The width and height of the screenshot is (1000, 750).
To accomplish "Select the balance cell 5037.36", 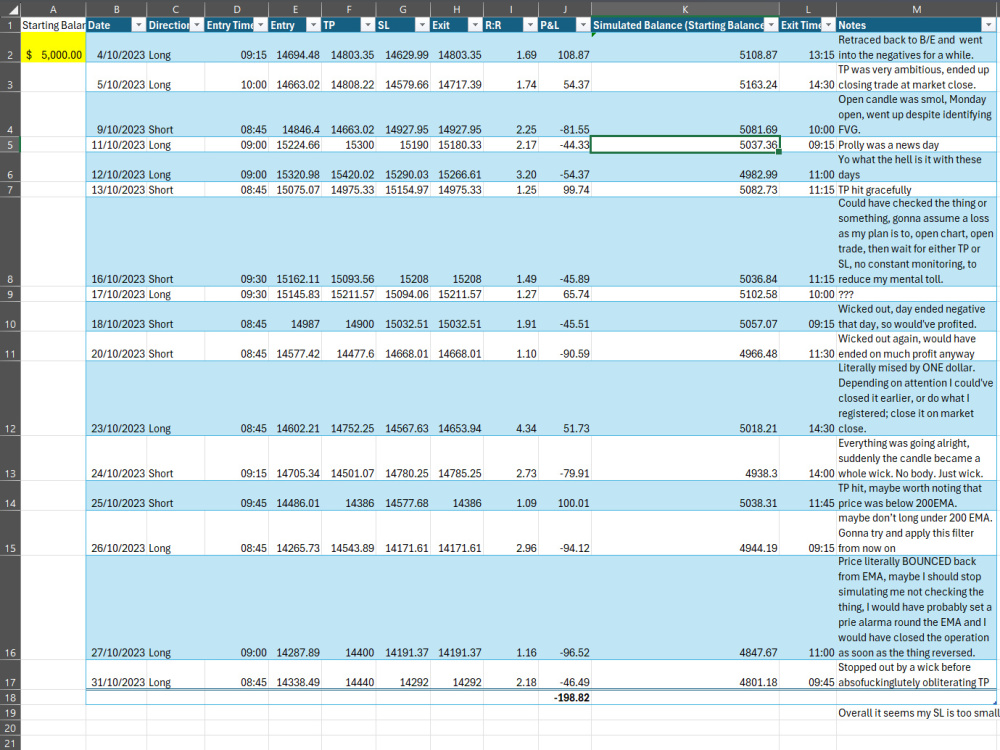I will (x=686, y=145).
